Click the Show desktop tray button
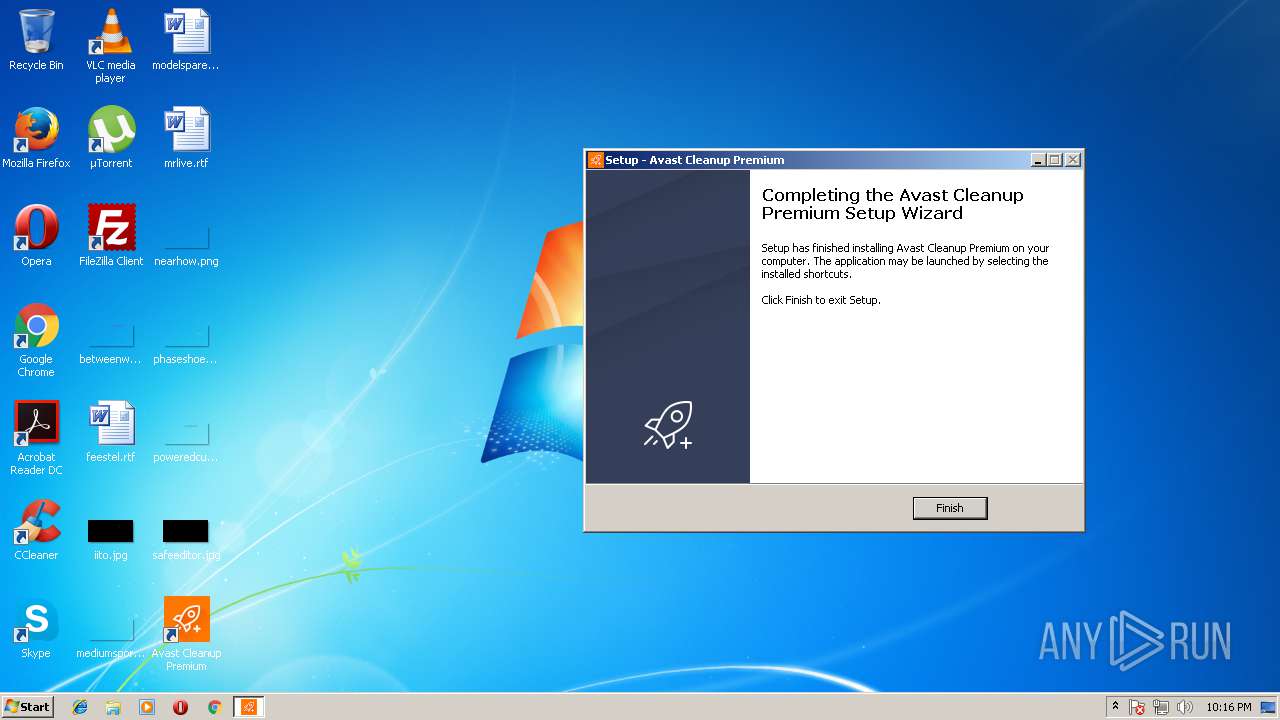Image resolution: width=1280 pixels, height=720 pixels. 1269,707
